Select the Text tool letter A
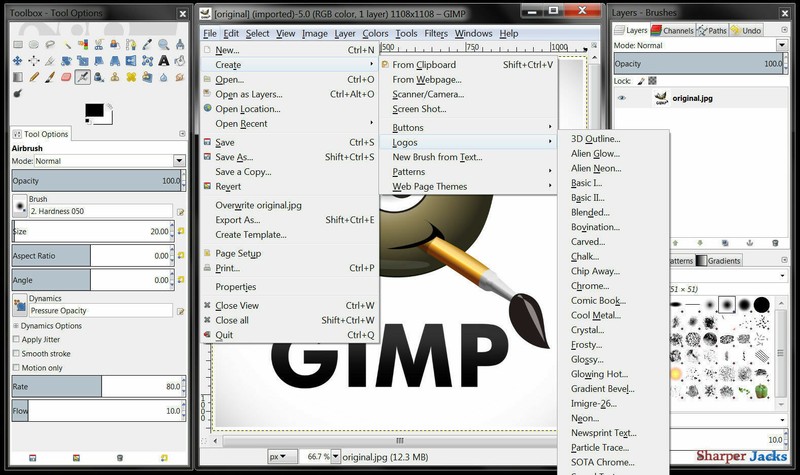The width and height of the screenshot is (800, 475). [x=163, y=61]
